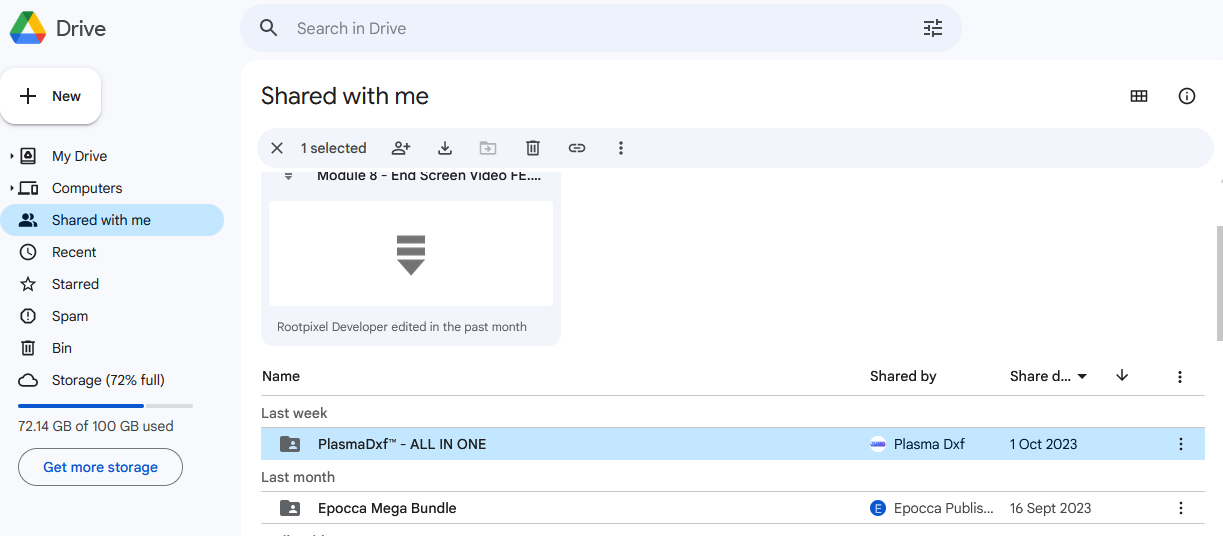1223x536 pixels.
Task: Click the New button
Action: 51,96
